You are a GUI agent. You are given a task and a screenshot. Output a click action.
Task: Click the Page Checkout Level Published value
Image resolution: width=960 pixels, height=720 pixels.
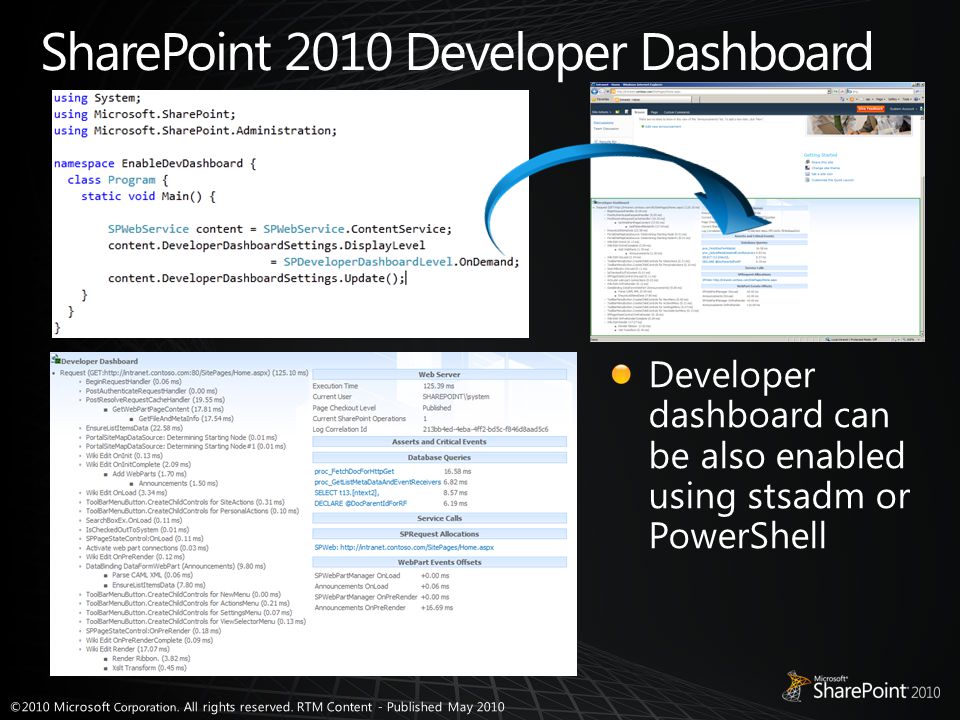[x=437, y=408]
